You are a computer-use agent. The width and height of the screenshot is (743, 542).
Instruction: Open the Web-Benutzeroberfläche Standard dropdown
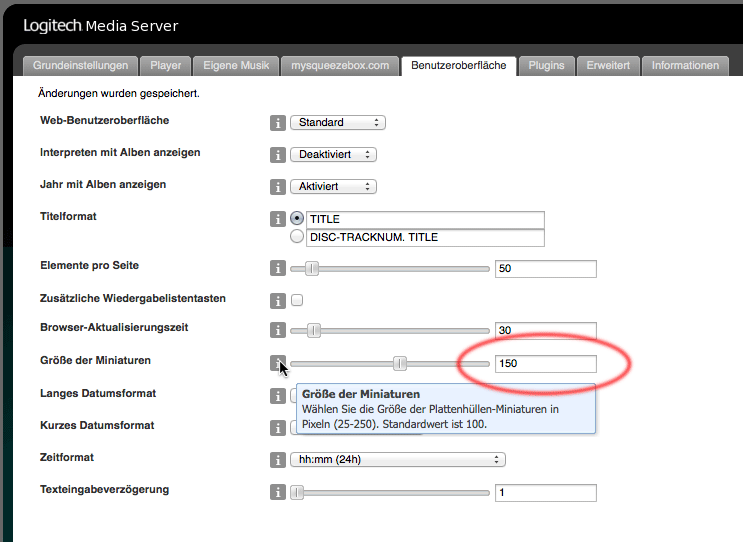click(x=337, y=123)
